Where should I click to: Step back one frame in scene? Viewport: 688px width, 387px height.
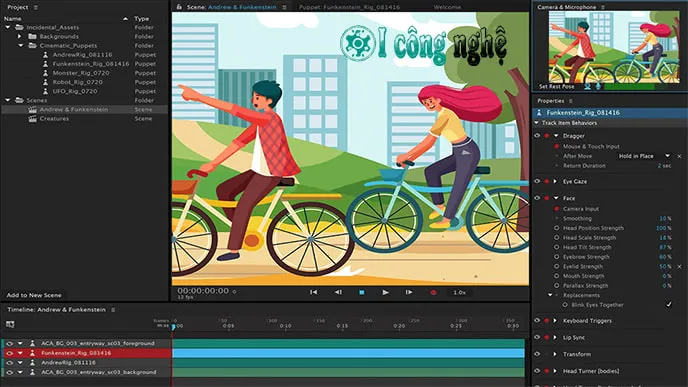[338, 292]
